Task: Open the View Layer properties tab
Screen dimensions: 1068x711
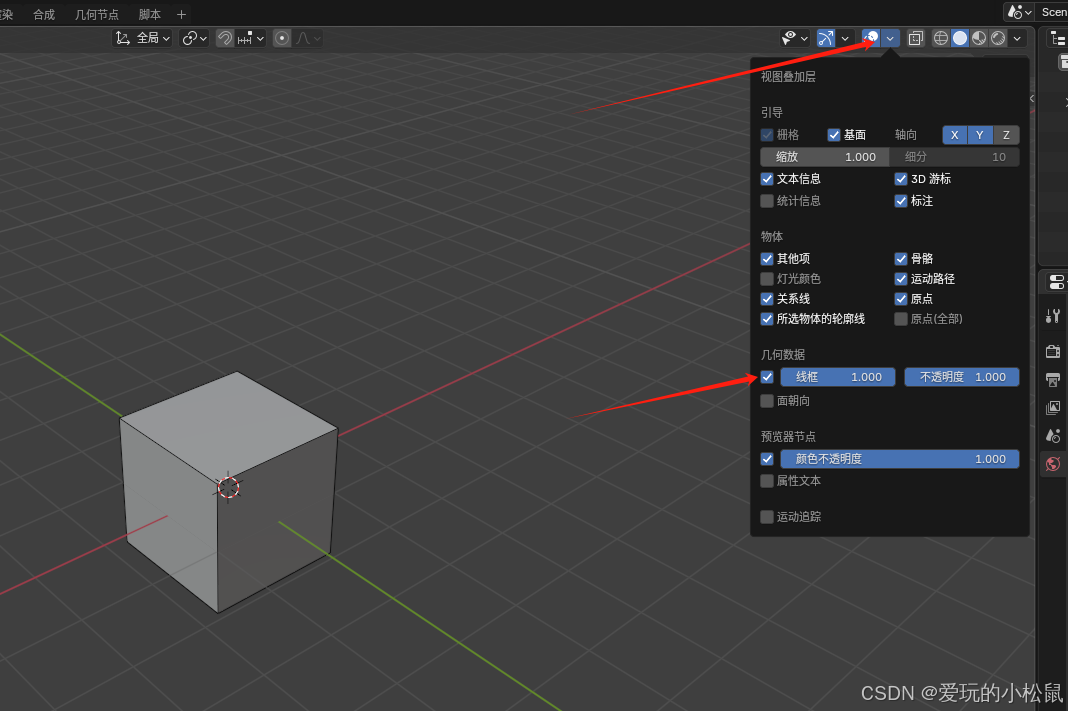Action: pos(1053,407)
